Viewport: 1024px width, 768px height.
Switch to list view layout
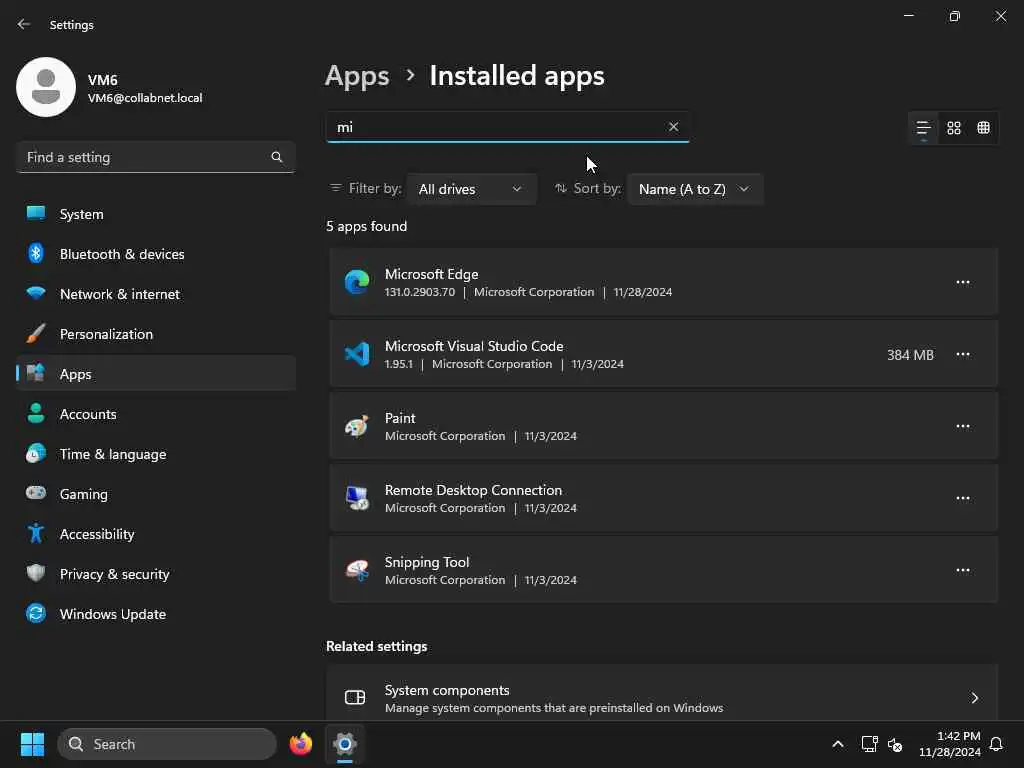coord(923,128)
